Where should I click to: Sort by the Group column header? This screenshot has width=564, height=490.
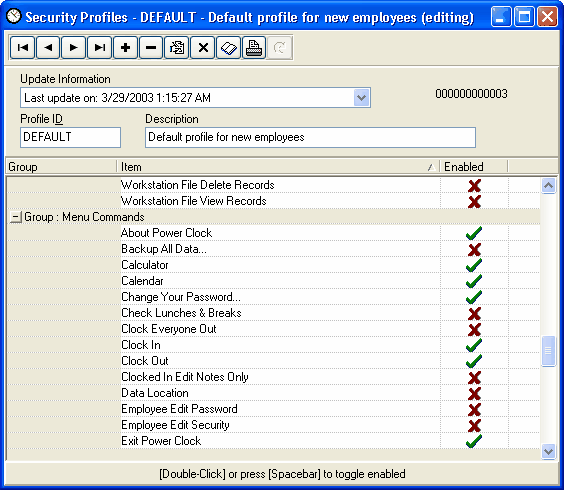[x=62, y=167]
